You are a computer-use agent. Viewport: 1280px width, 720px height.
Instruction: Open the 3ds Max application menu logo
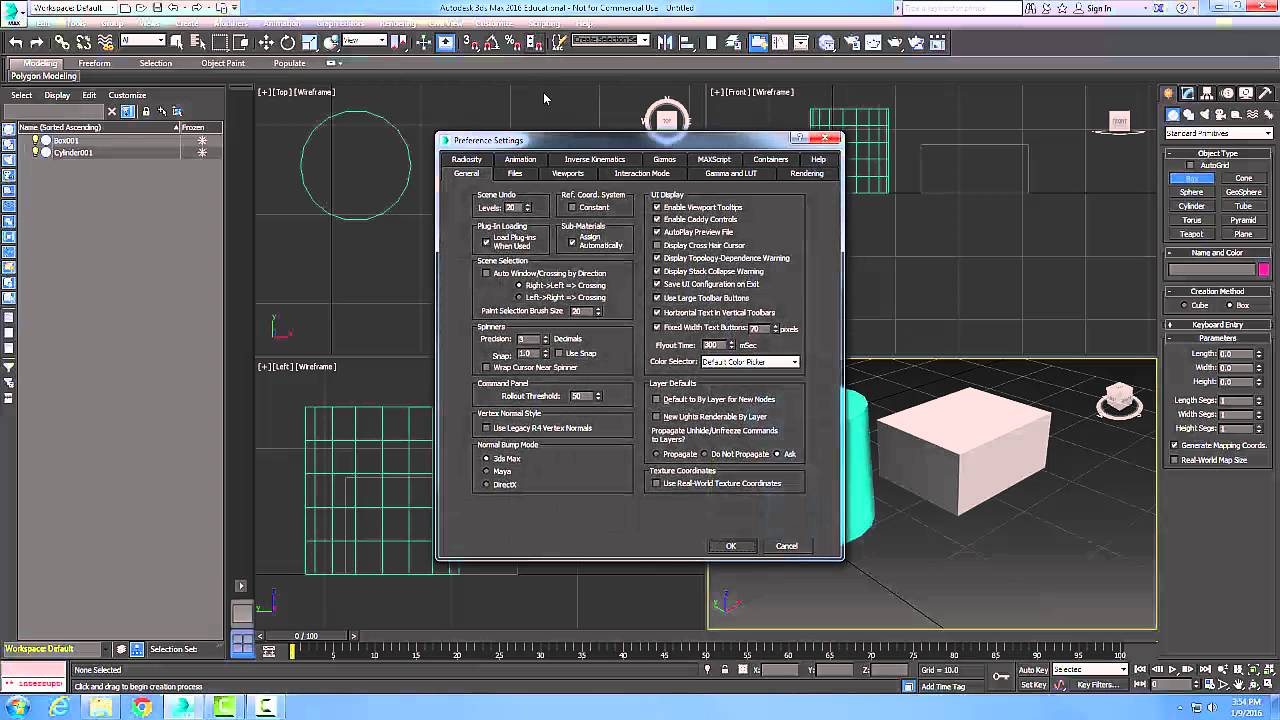[14, 13]
